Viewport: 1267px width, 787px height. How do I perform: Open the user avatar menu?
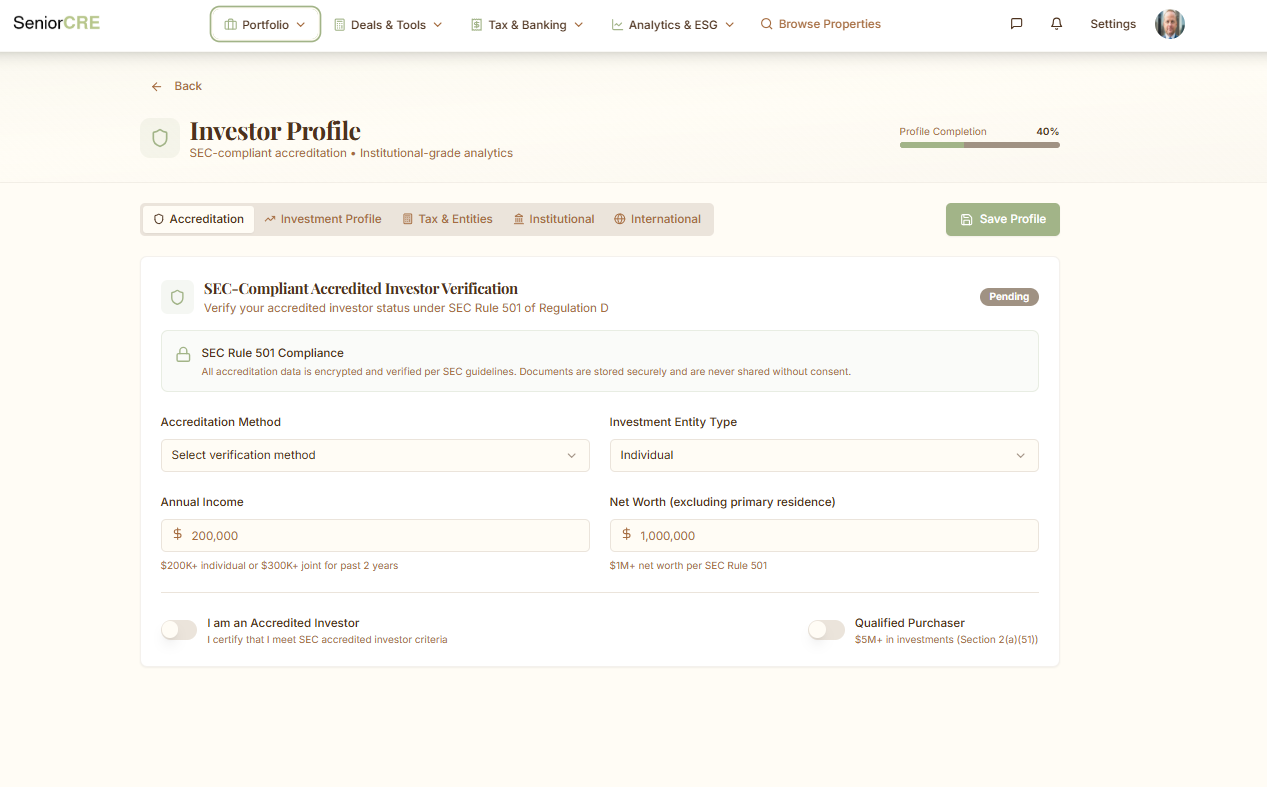point(1170,24)
